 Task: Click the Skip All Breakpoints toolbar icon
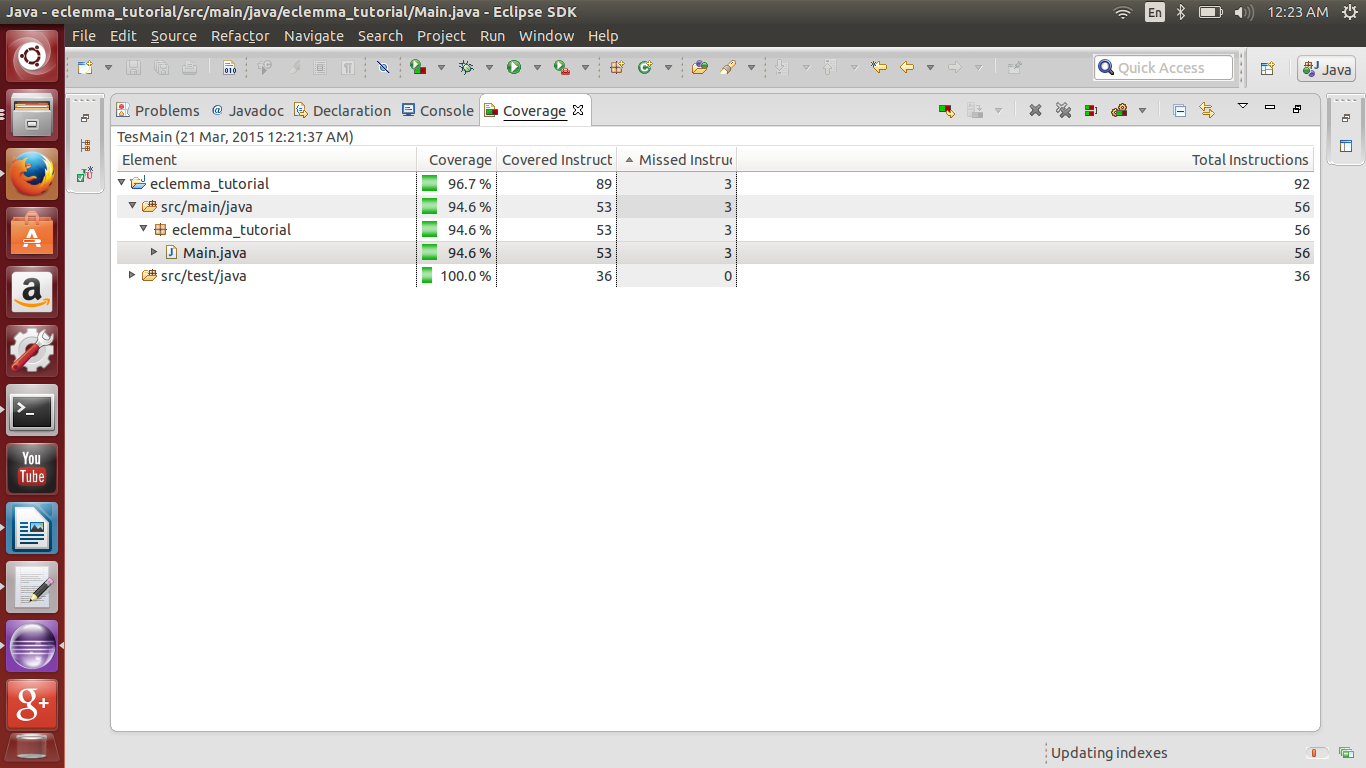[x=382, y=67]
